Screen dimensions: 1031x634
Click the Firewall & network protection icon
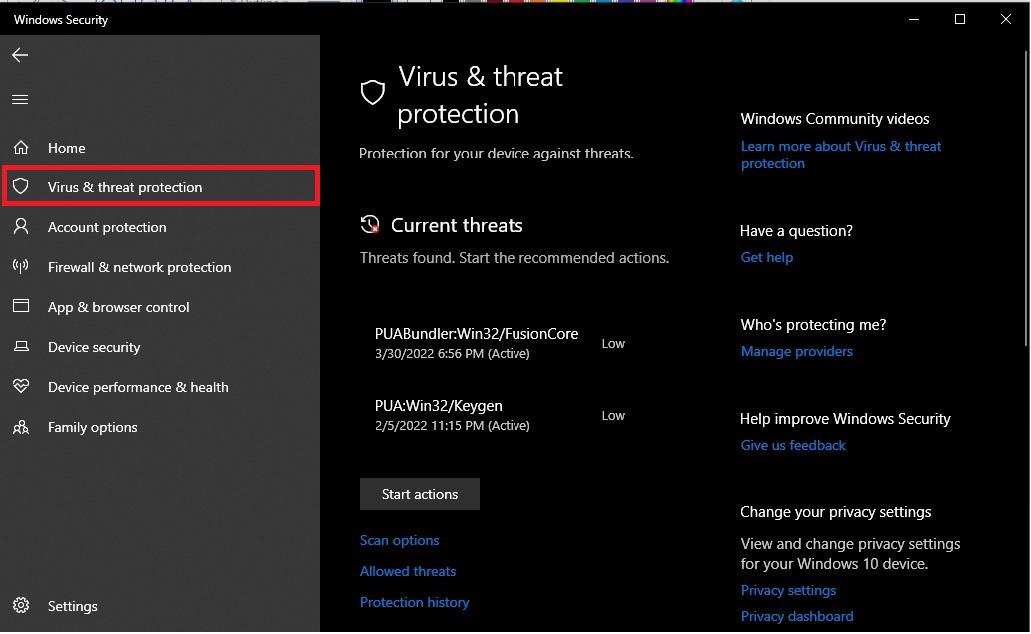20,267
